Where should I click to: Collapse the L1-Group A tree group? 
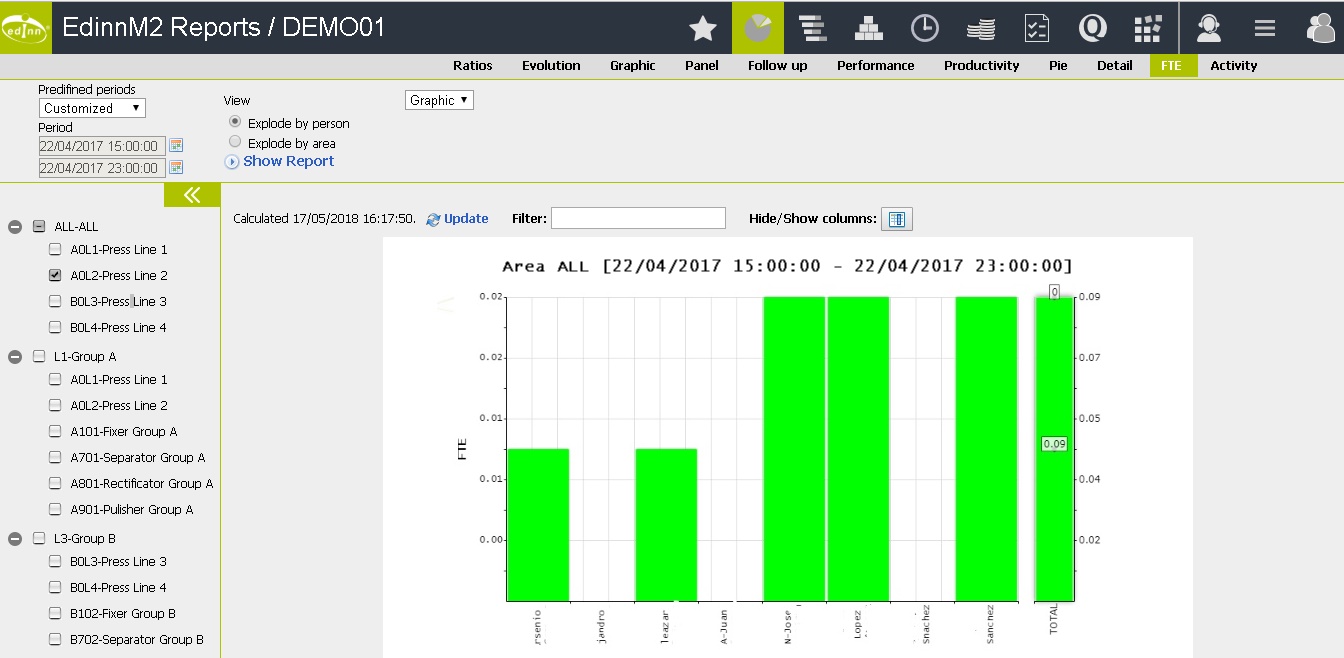click(x=15, y=357)
